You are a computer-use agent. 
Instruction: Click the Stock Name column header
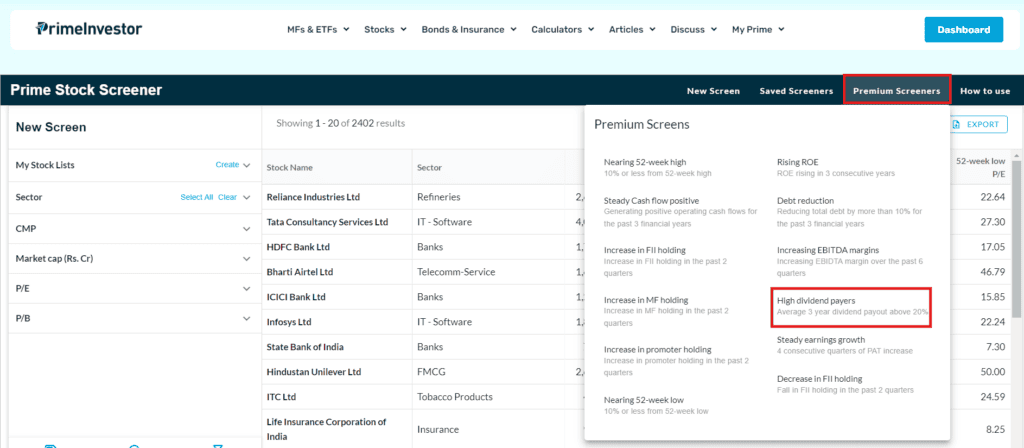point(289,168)
